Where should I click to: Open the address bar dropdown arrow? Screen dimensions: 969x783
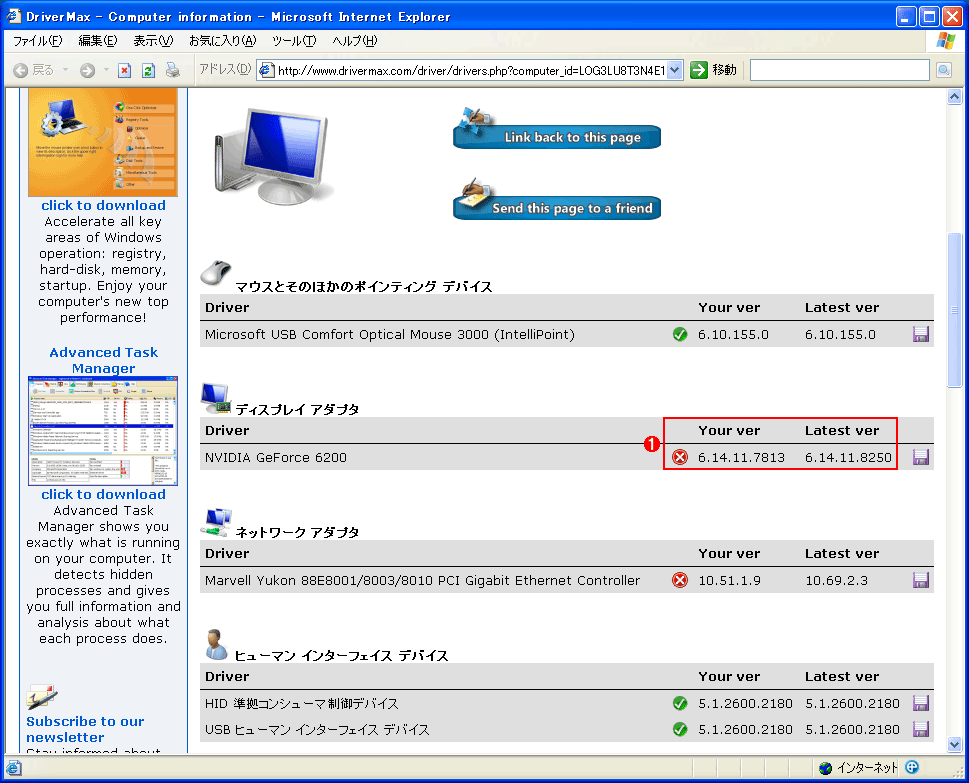(675, 70)
